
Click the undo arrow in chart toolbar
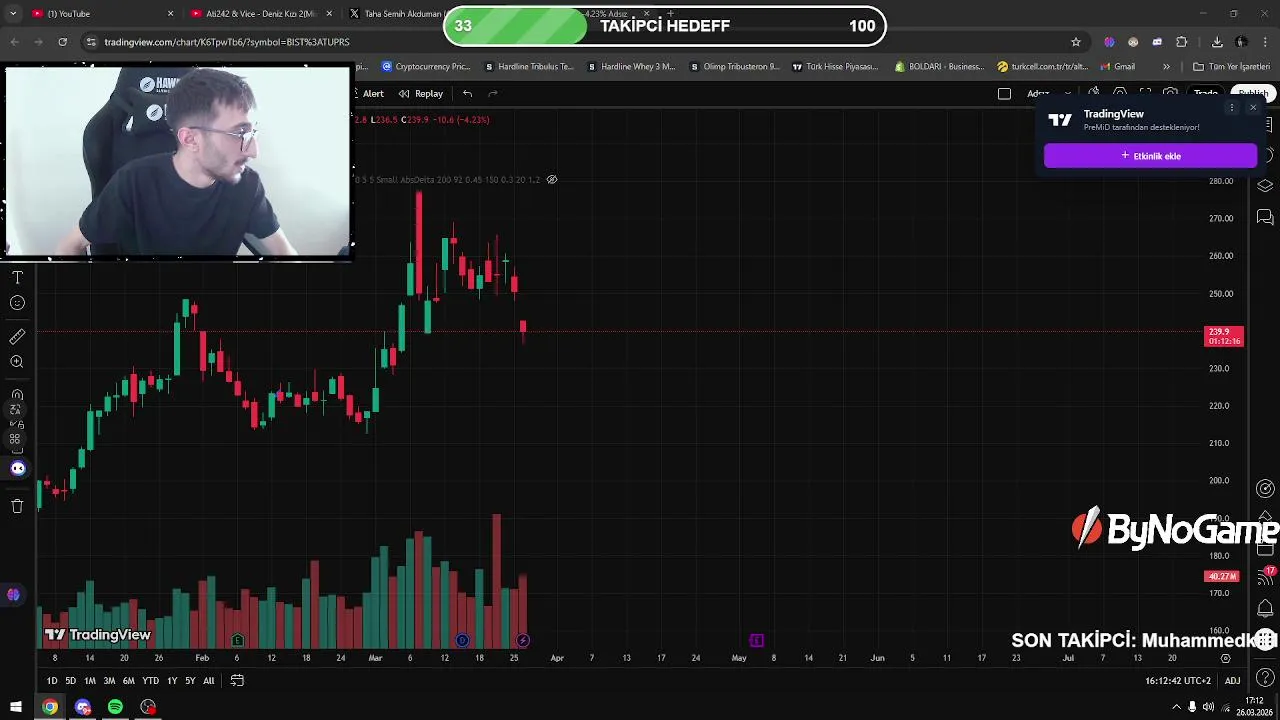(x=467, y=93)
